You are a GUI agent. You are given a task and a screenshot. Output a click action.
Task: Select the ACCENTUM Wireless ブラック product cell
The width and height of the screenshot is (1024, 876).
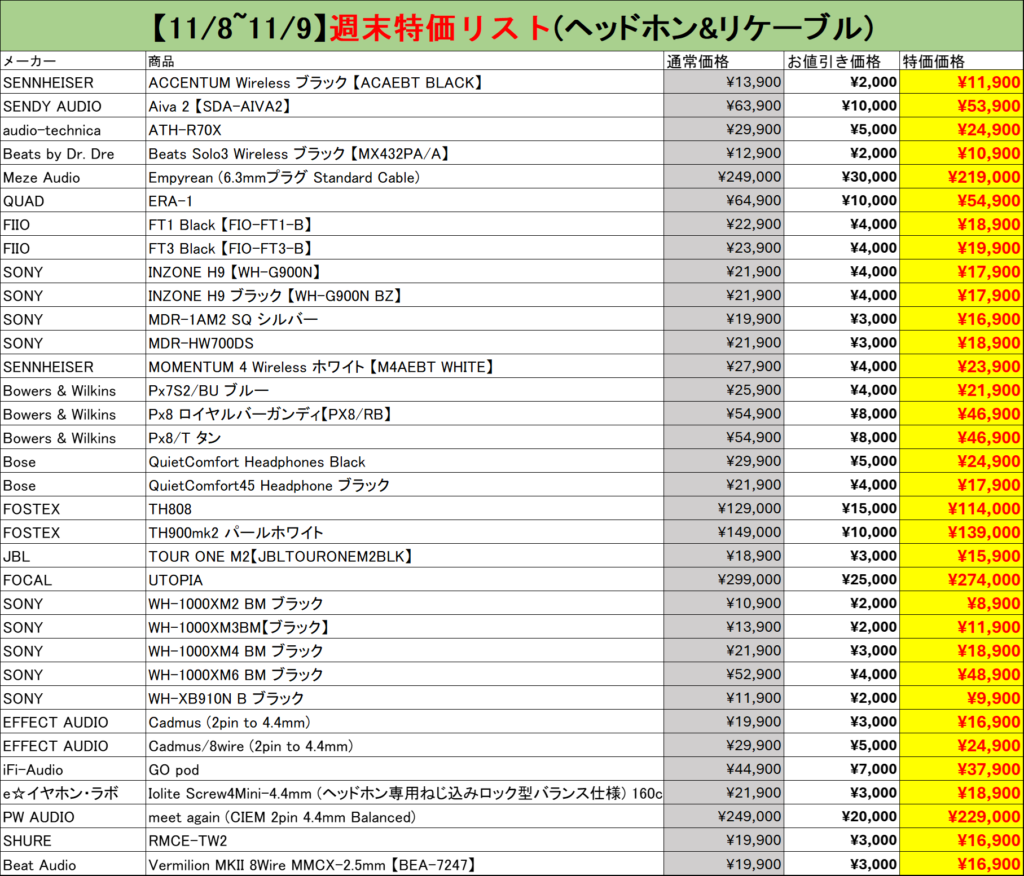pos(315,82)
